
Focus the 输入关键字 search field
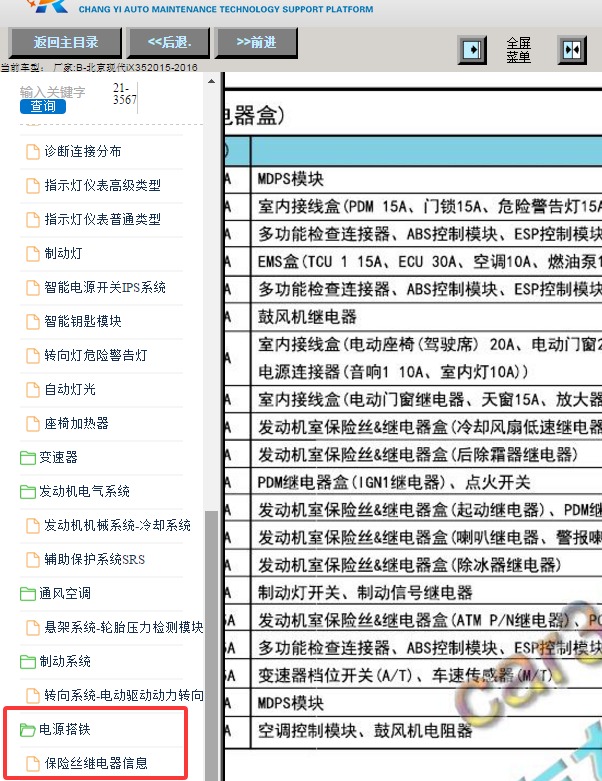(52, 92)
